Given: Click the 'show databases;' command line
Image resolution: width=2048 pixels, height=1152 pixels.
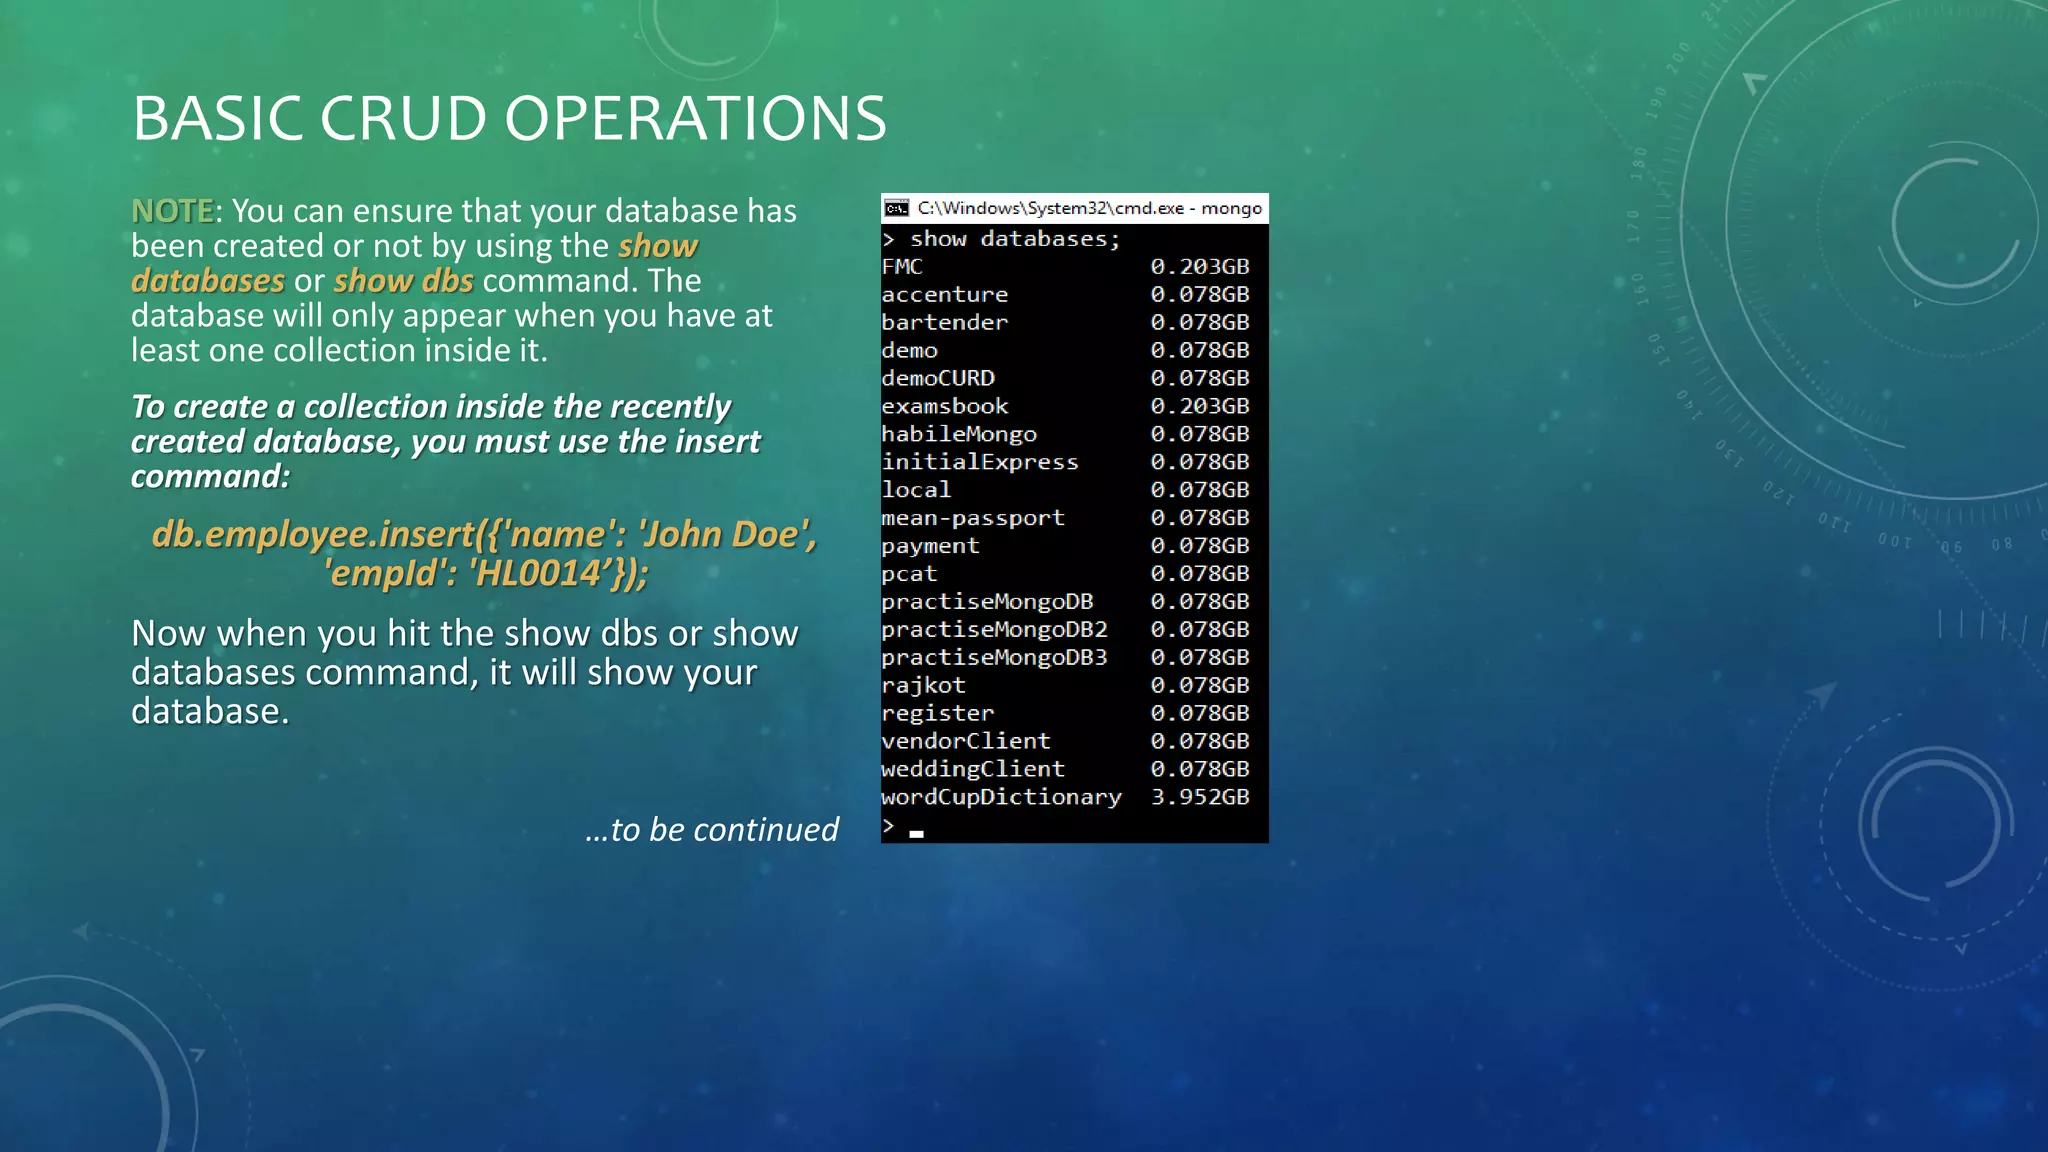Looking at the screenshot, I should click(x=1014, y=239).
